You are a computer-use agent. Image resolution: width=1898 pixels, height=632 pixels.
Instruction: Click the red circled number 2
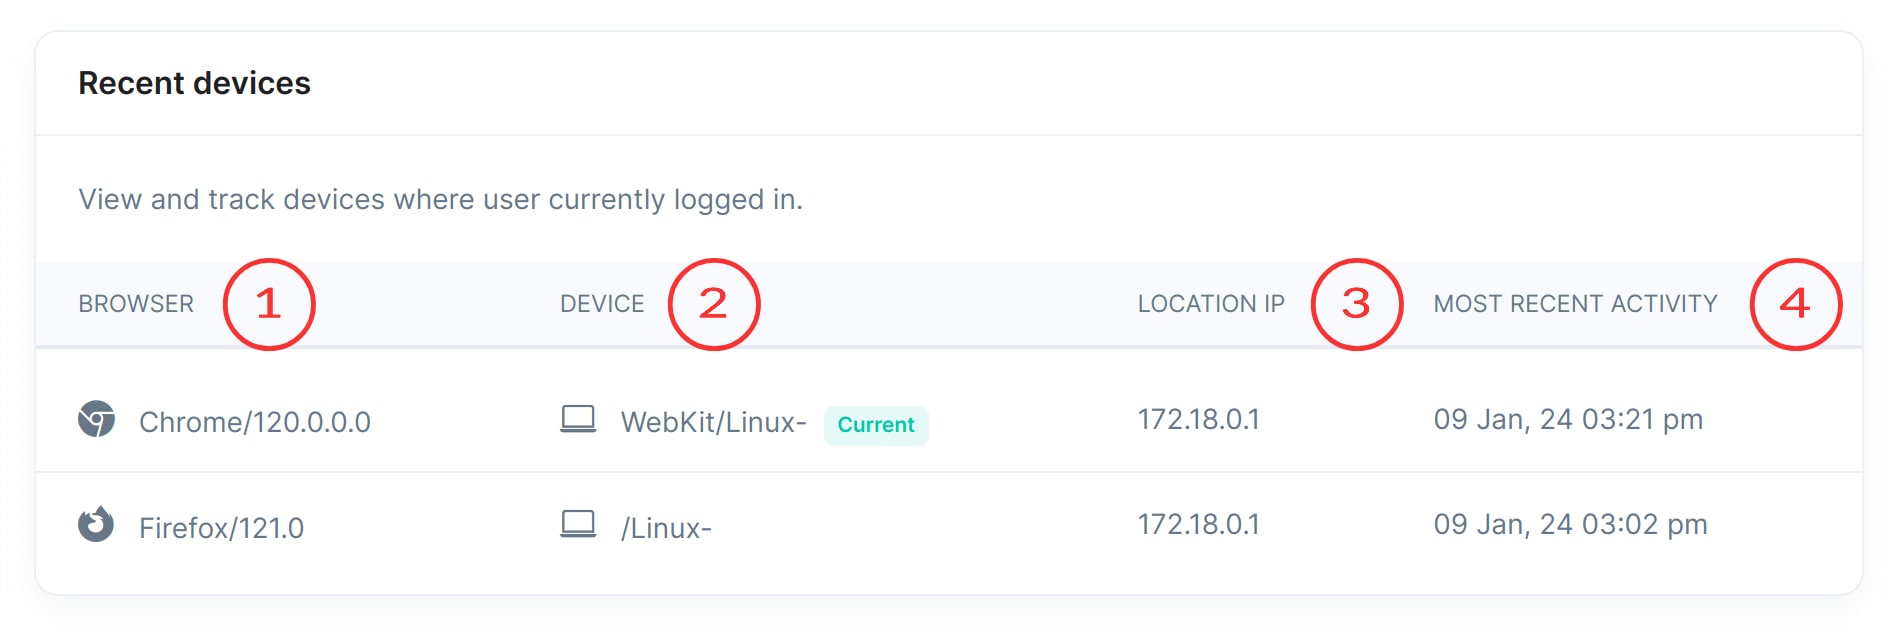point(713,304)
